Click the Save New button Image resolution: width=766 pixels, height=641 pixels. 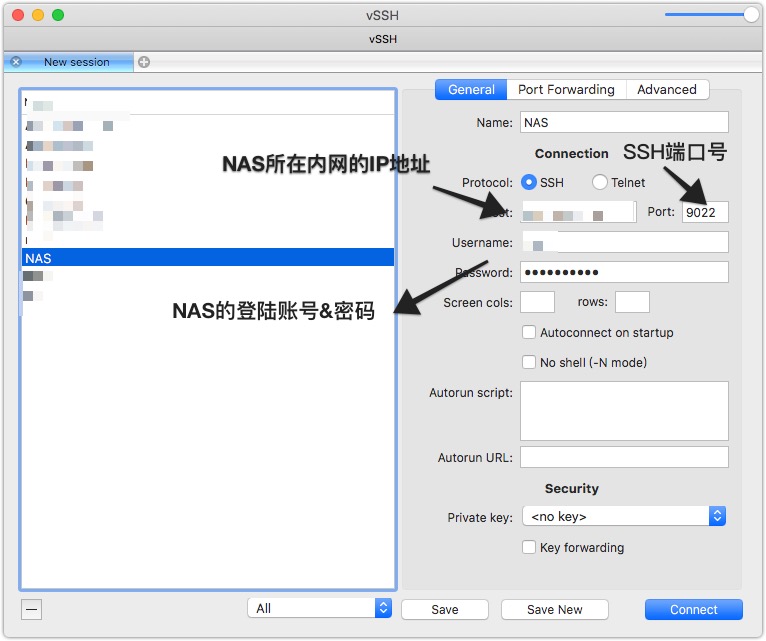[x=554, y=609]
